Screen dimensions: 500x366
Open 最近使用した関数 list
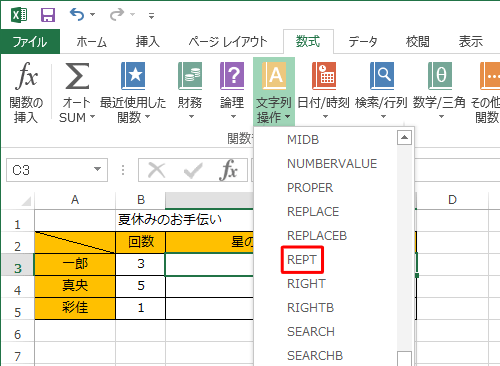[133, 92]
